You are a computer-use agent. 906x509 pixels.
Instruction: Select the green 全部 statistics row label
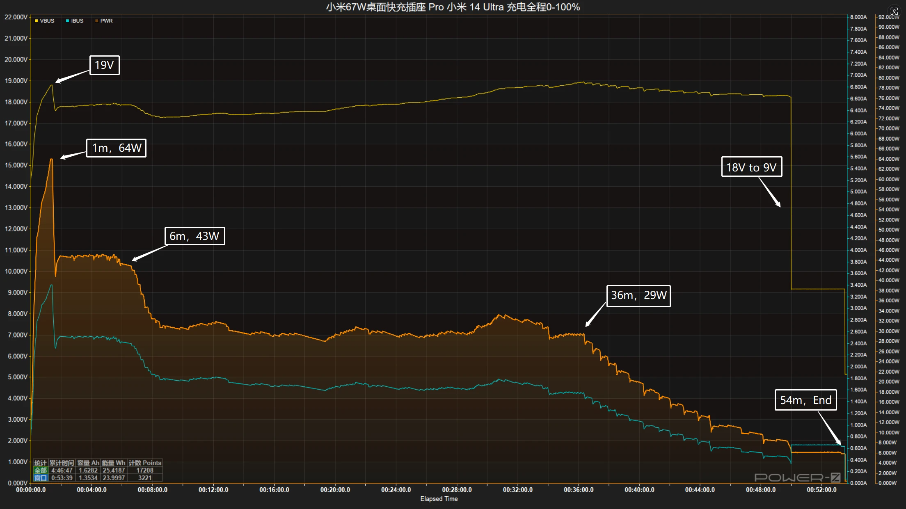[40, 470]
